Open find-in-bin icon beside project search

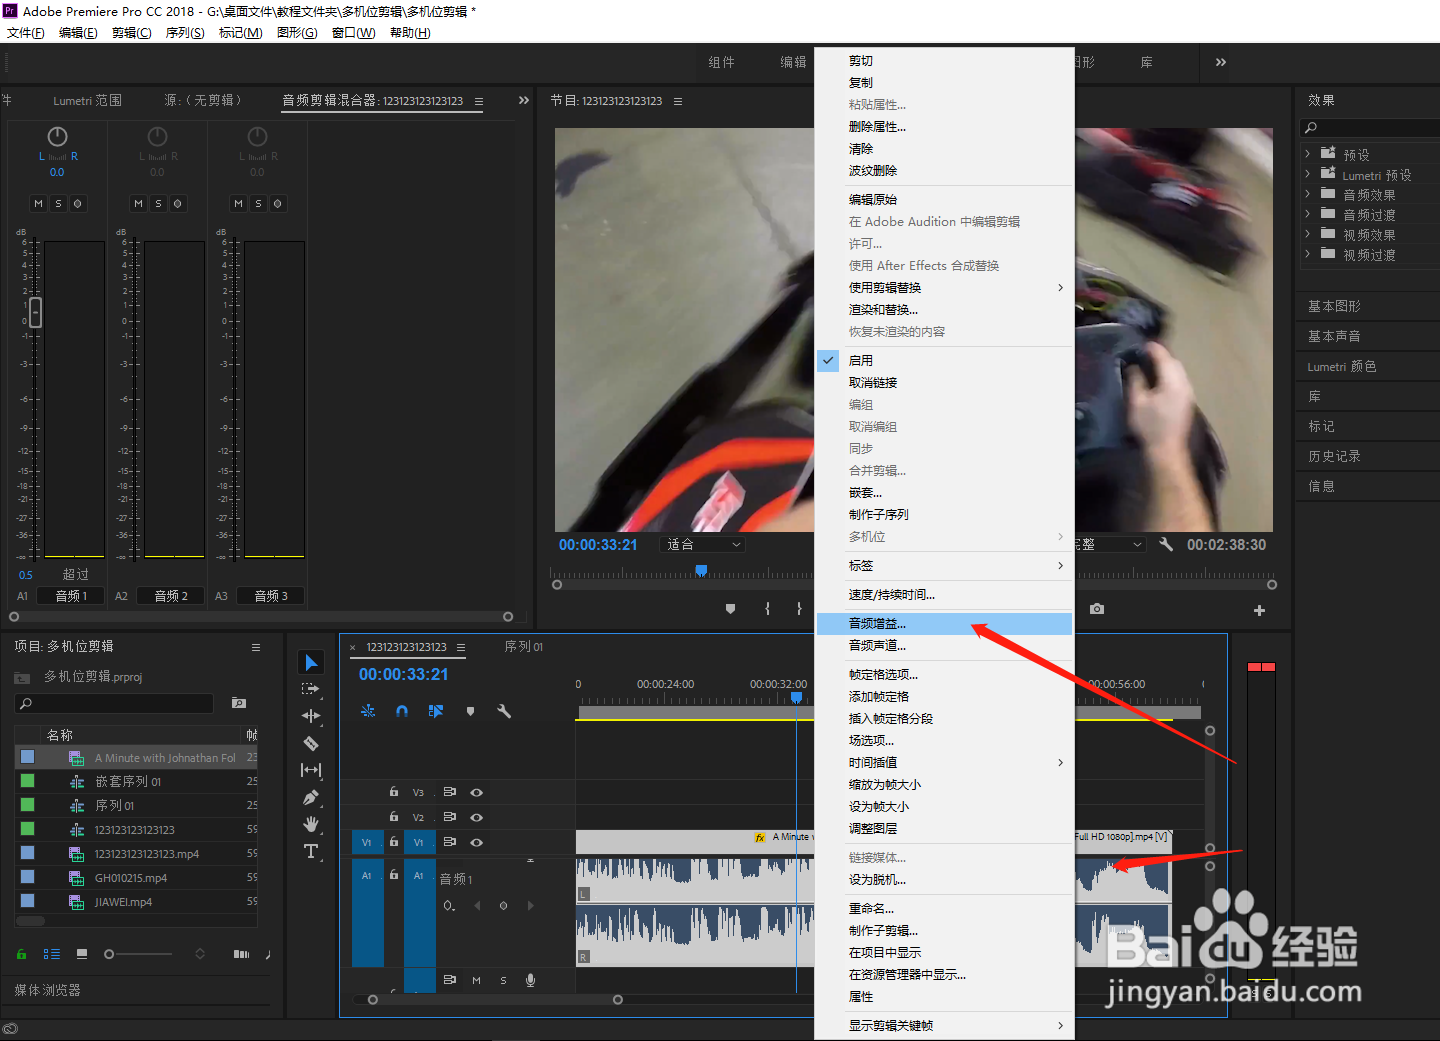[239, 703]
